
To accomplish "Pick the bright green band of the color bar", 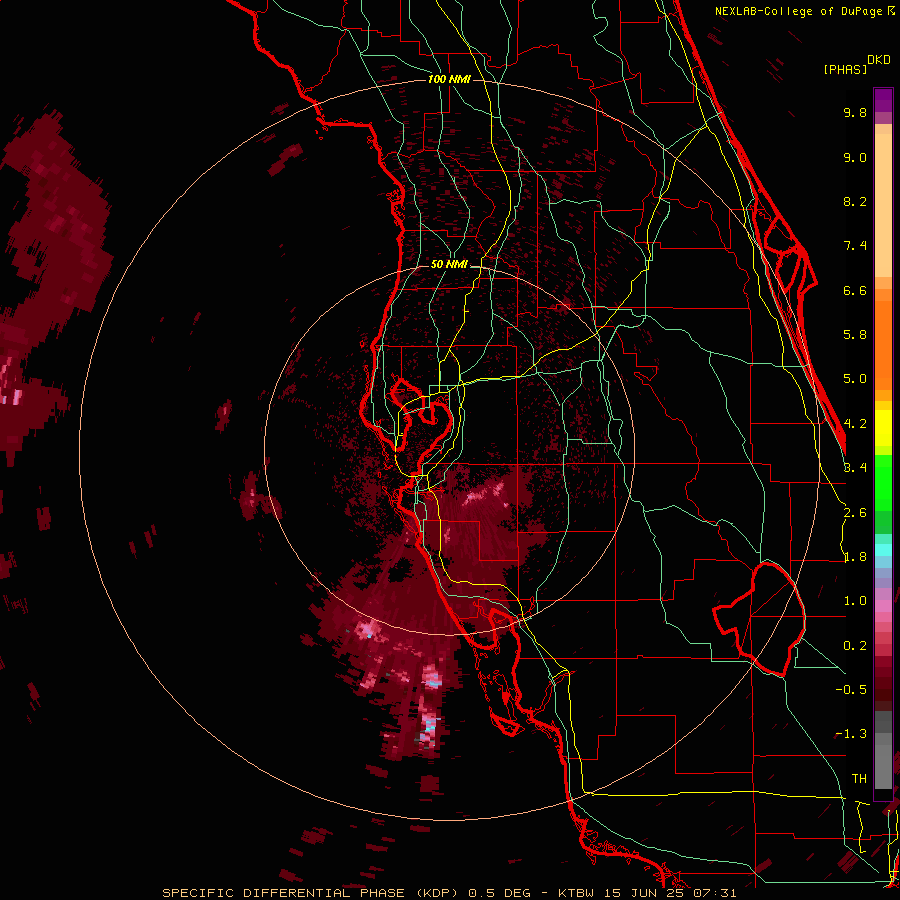I will (x=883, y=482).
